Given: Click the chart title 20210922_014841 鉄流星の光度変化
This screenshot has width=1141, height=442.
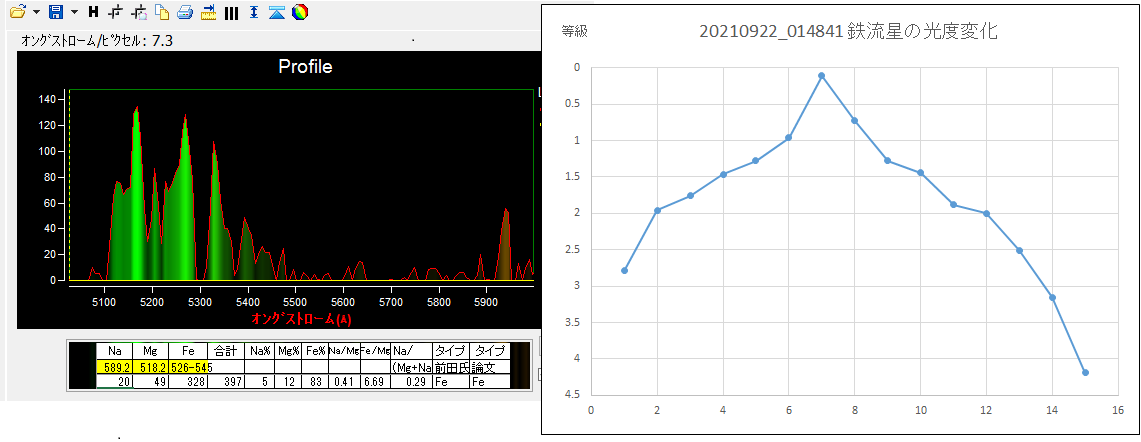Looking at the screenshot, I should 848,31.
